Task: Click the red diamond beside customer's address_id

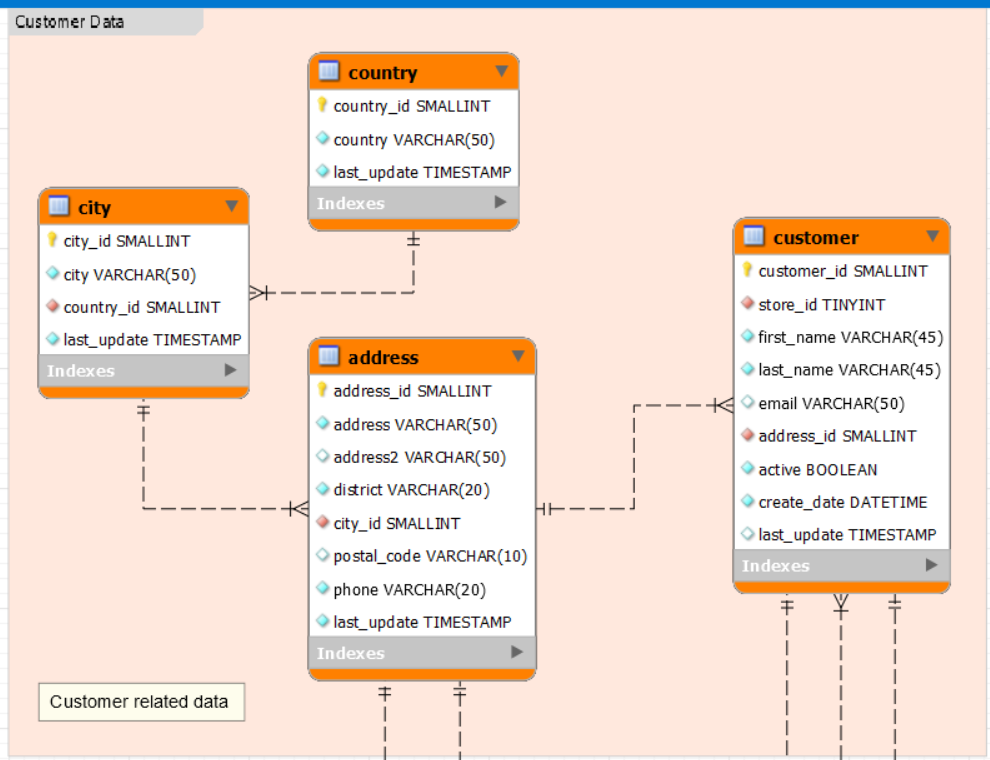Action: (748, 434)
